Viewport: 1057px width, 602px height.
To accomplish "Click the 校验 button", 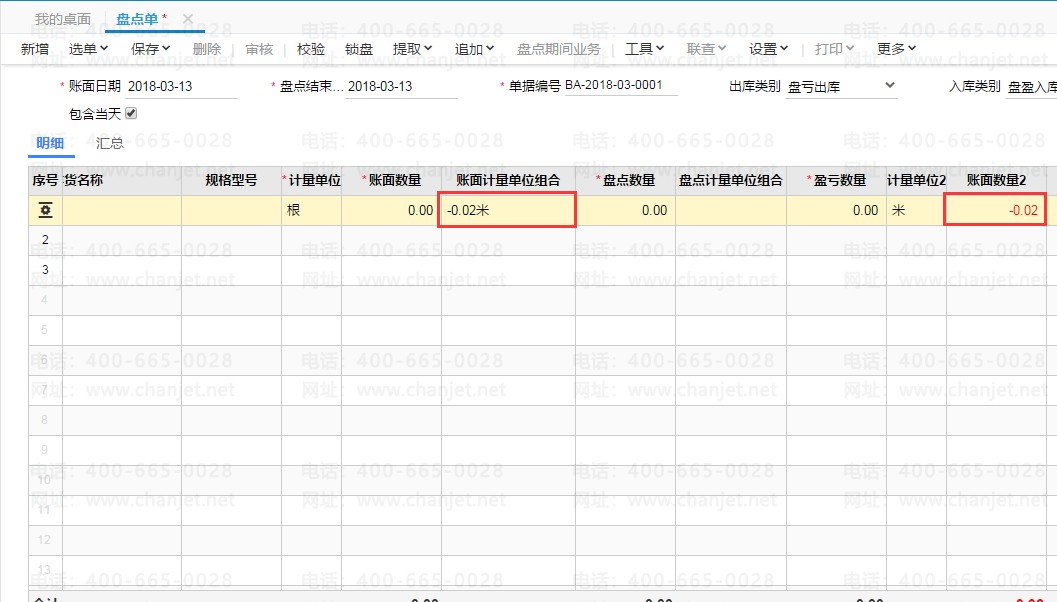I will pyautogui.click(x=311, y=49).
